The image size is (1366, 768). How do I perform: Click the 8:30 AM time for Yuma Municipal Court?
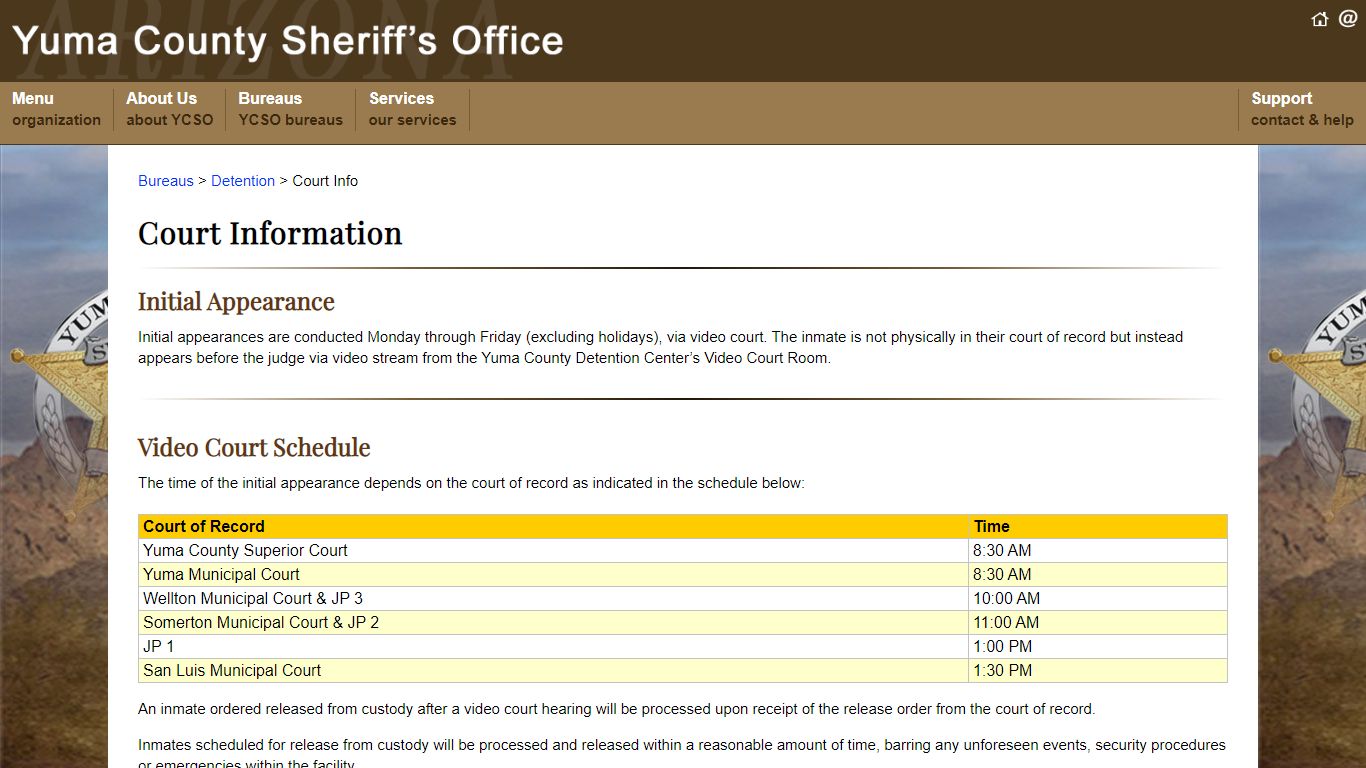1098,575
